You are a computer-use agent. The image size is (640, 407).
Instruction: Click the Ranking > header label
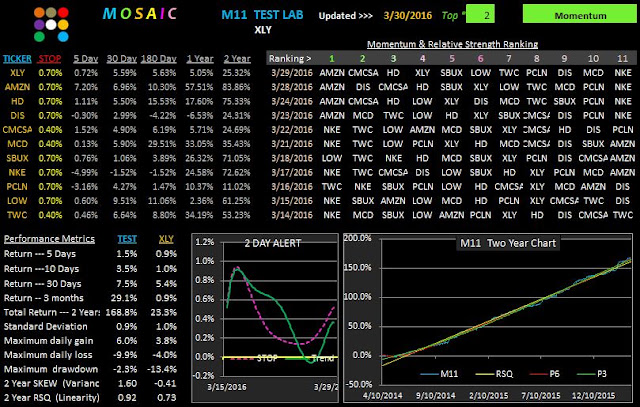pos(290,59)
